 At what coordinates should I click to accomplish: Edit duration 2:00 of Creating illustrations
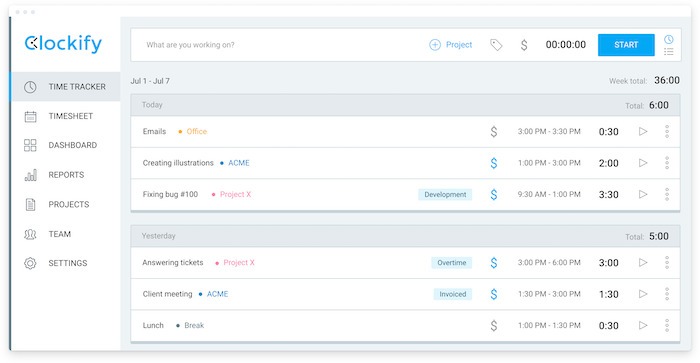tap(608, 163)
